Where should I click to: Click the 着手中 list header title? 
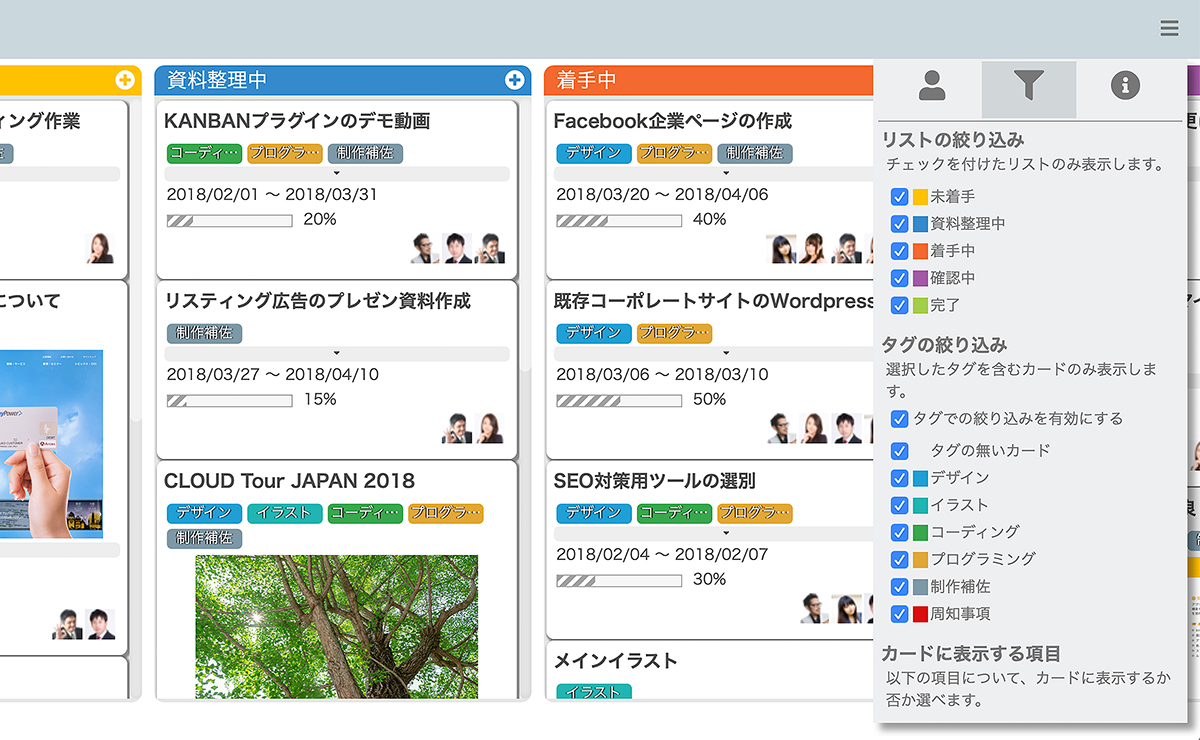coord(586,80)
